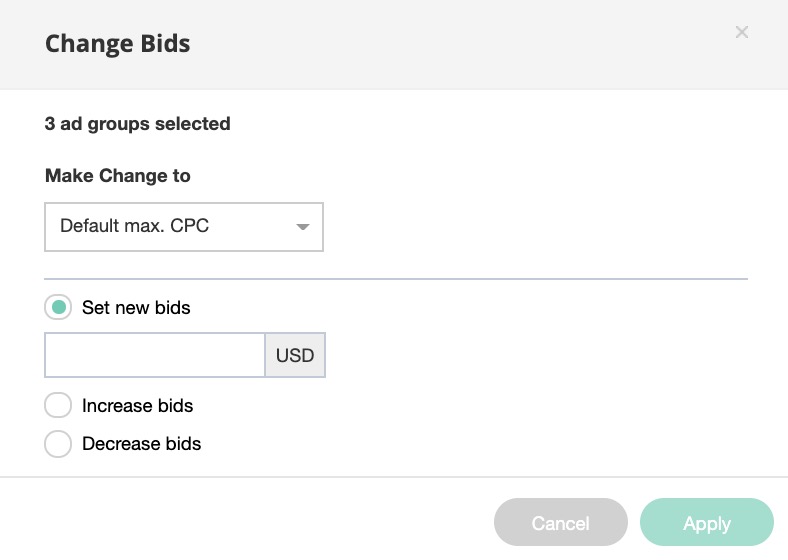788x560 pixels.
Task: Focus the new bid amount input field
Action: (x=154, y=355)
